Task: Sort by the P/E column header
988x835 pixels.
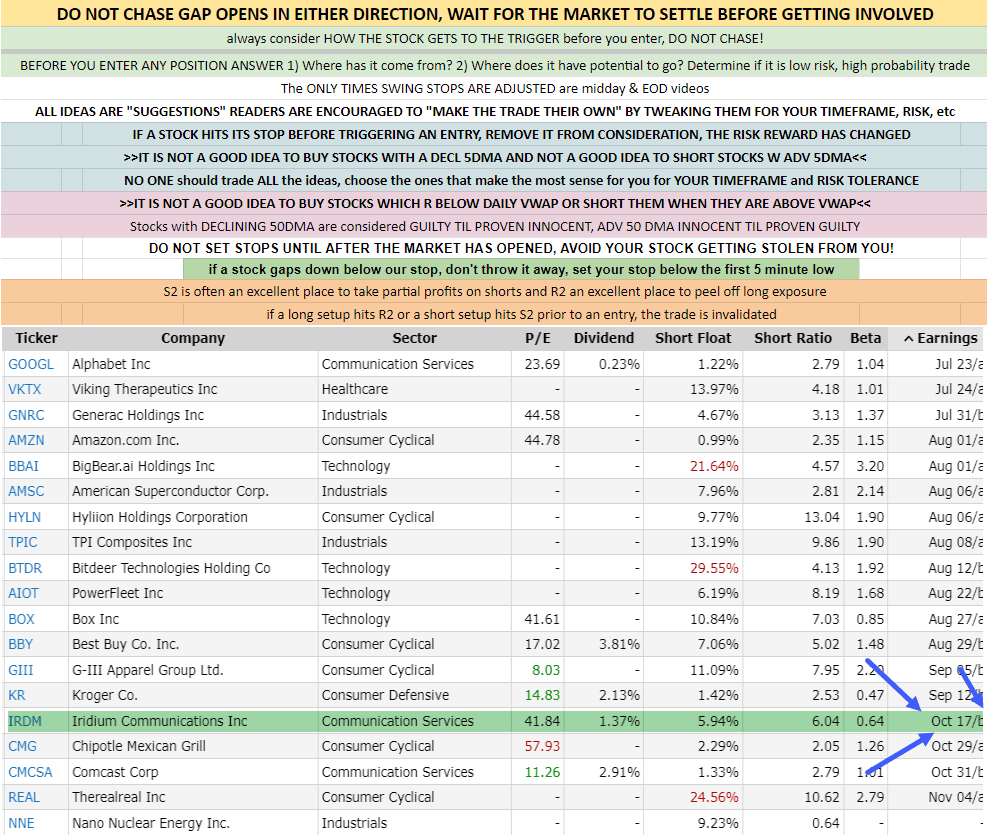Action: pos(538,338)
